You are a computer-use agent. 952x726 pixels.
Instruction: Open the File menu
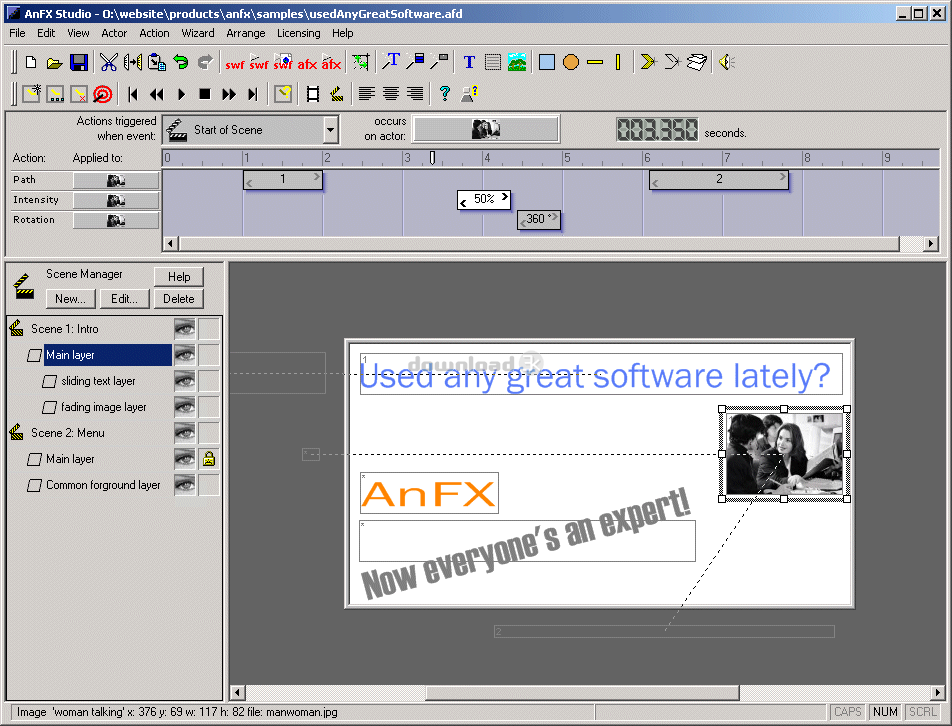point(17,33)
